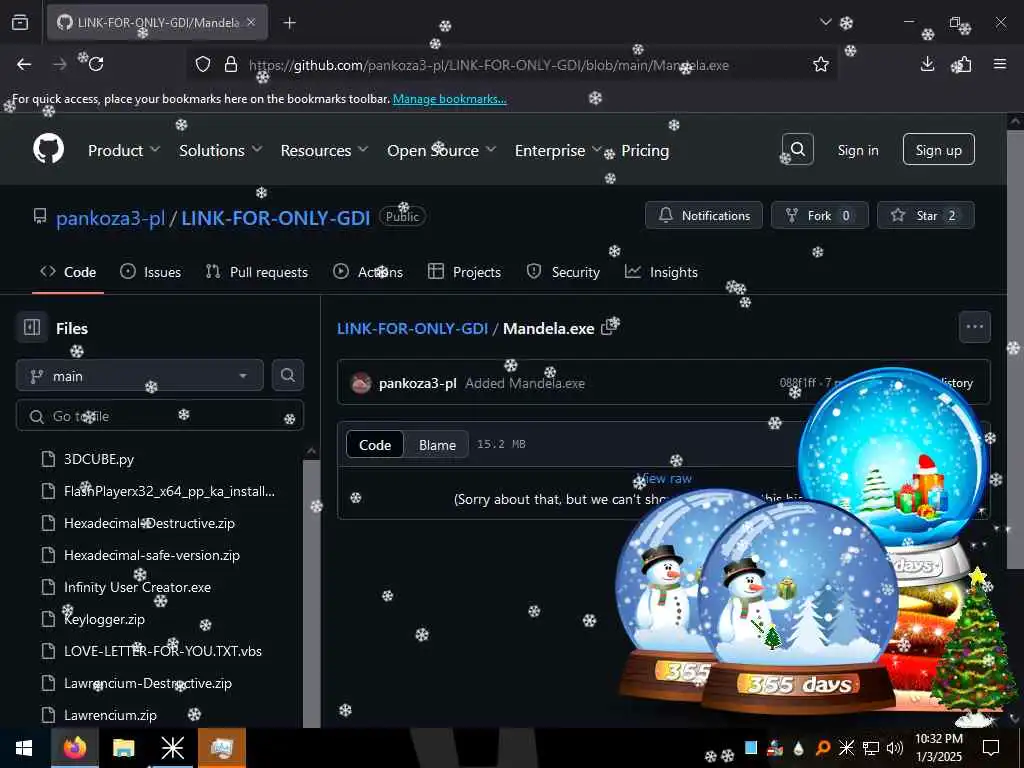Copy file path icon beside Mandela.exe
Screen dimensions: 1024x768
point(609,328)
